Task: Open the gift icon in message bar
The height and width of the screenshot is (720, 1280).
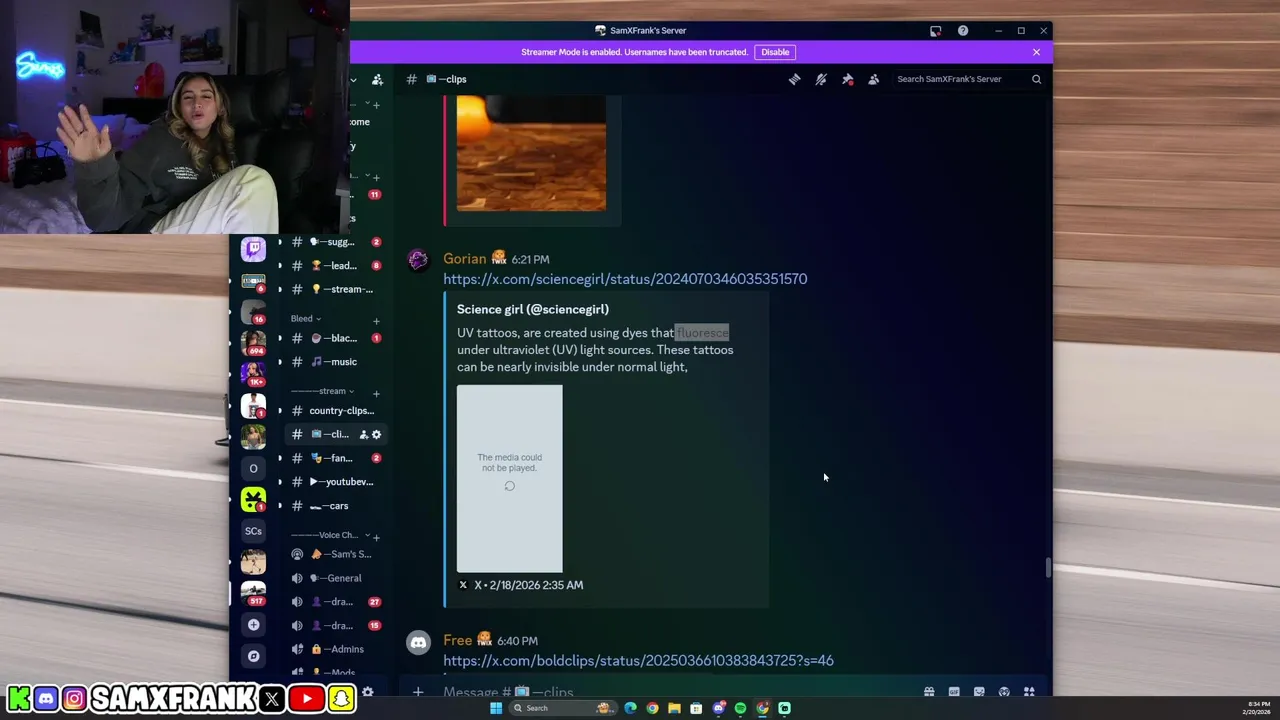Action: (x=929, y=691)
